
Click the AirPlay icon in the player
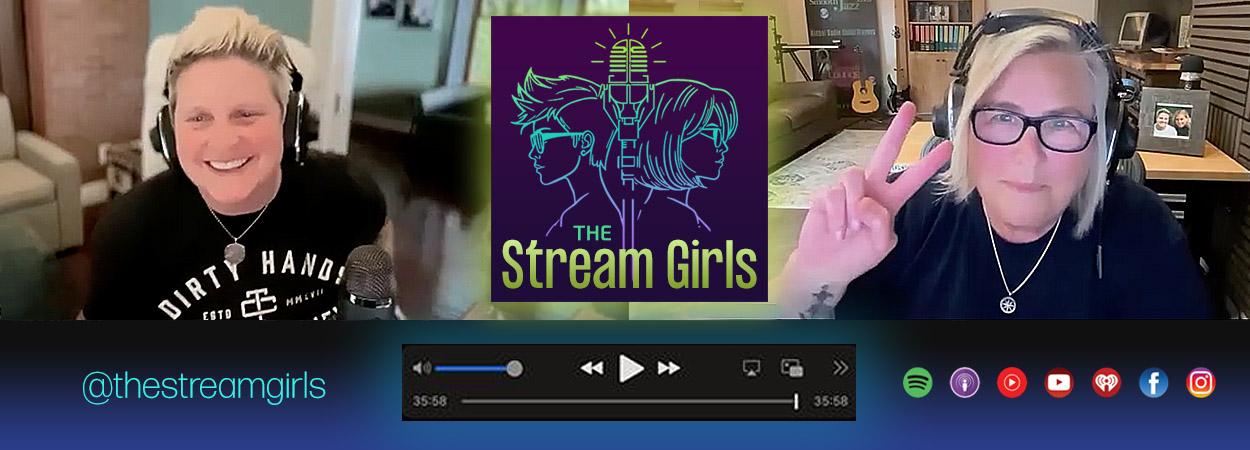752,368
